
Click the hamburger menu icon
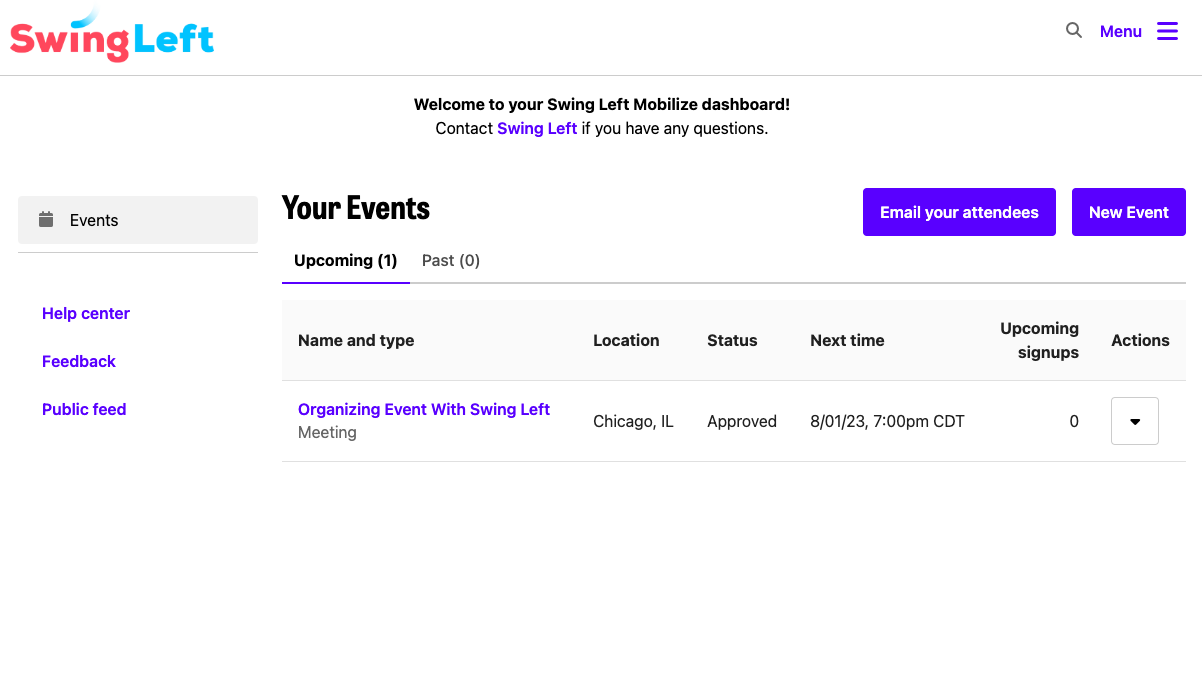tap(1168, 32)
